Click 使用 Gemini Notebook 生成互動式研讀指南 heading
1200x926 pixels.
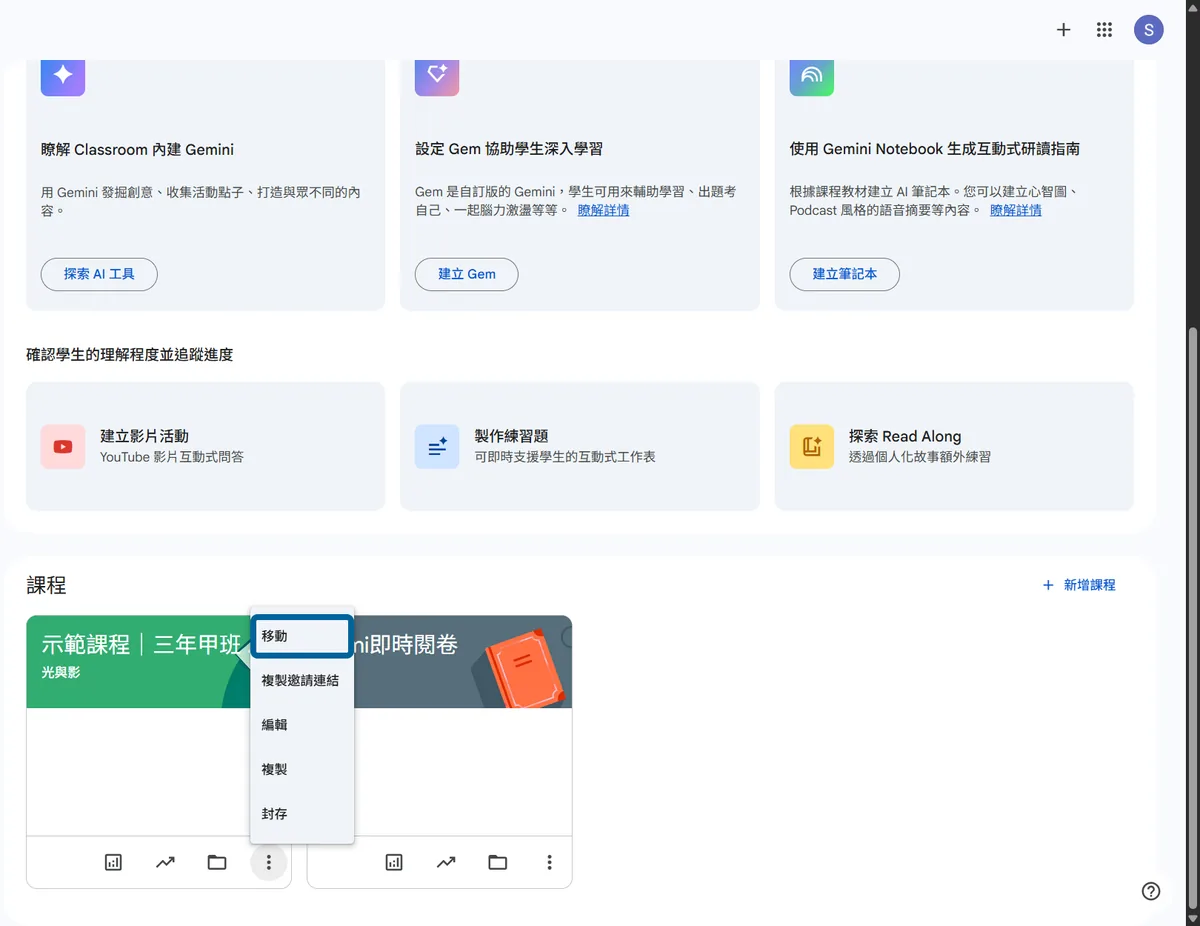935,149
